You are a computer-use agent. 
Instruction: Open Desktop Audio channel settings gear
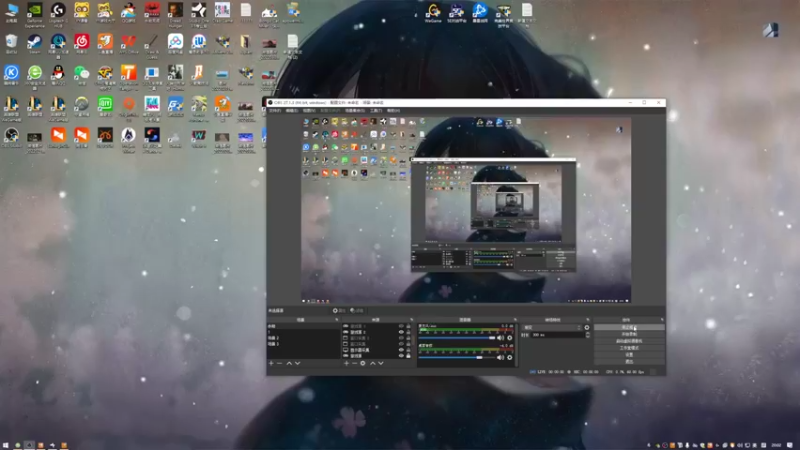click(509, 358)
